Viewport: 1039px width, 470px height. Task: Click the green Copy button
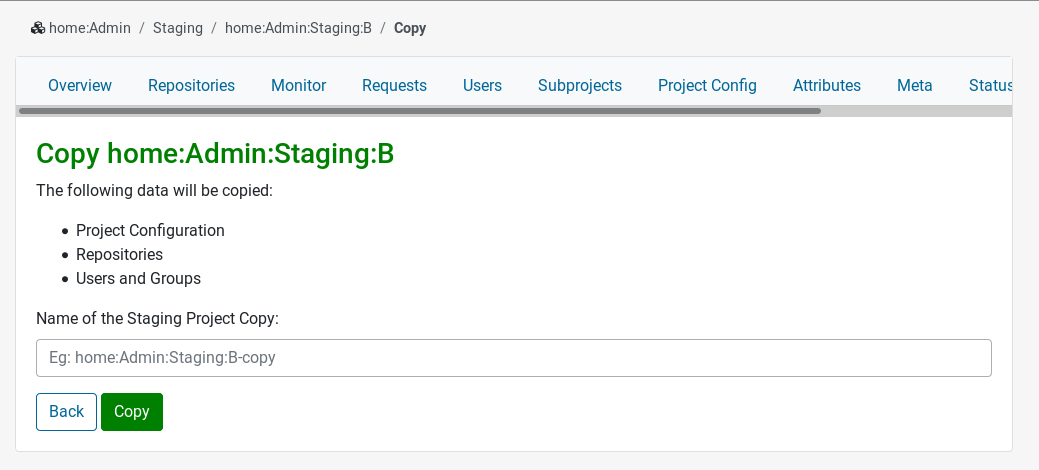(132, 412)
